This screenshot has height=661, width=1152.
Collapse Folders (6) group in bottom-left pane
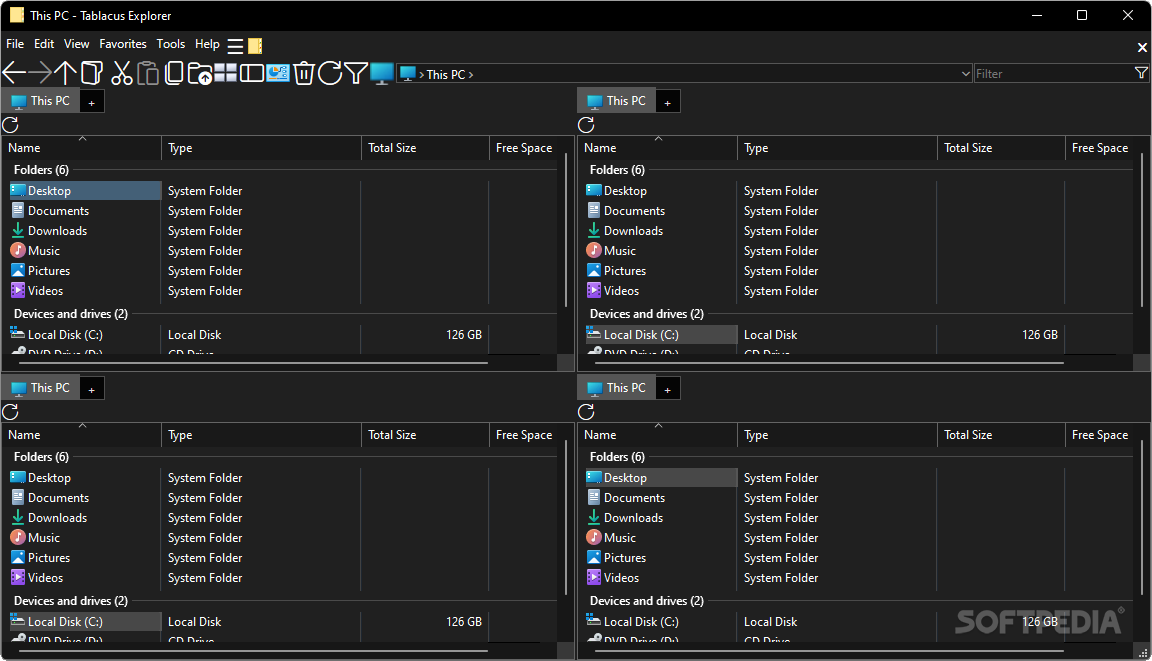pos(41,457)
